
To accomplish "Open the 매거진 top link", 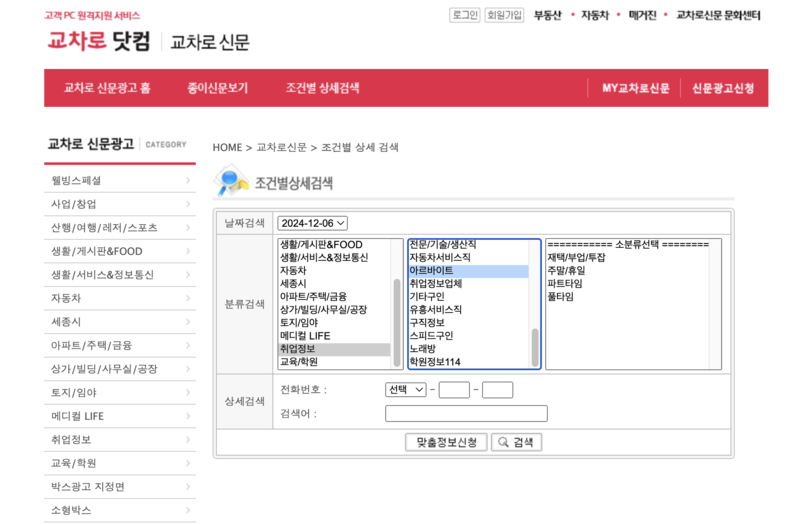I will pos(642,15).
